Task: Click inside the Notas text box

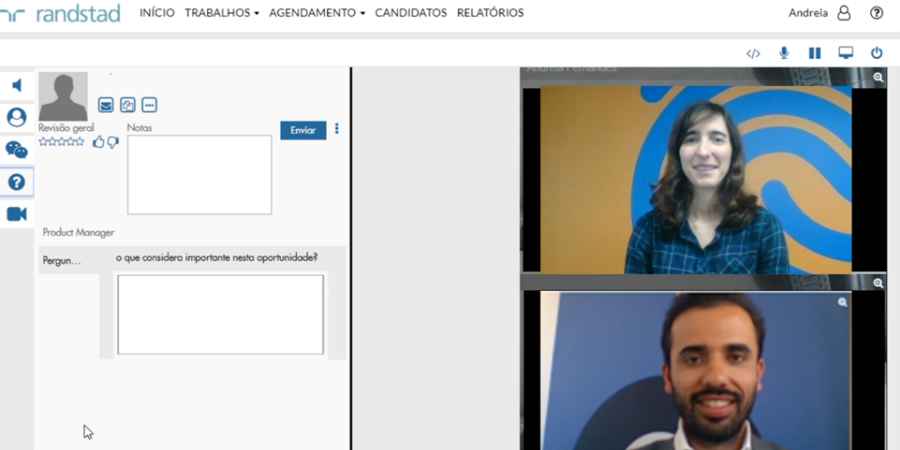Action: pos(199,175)
